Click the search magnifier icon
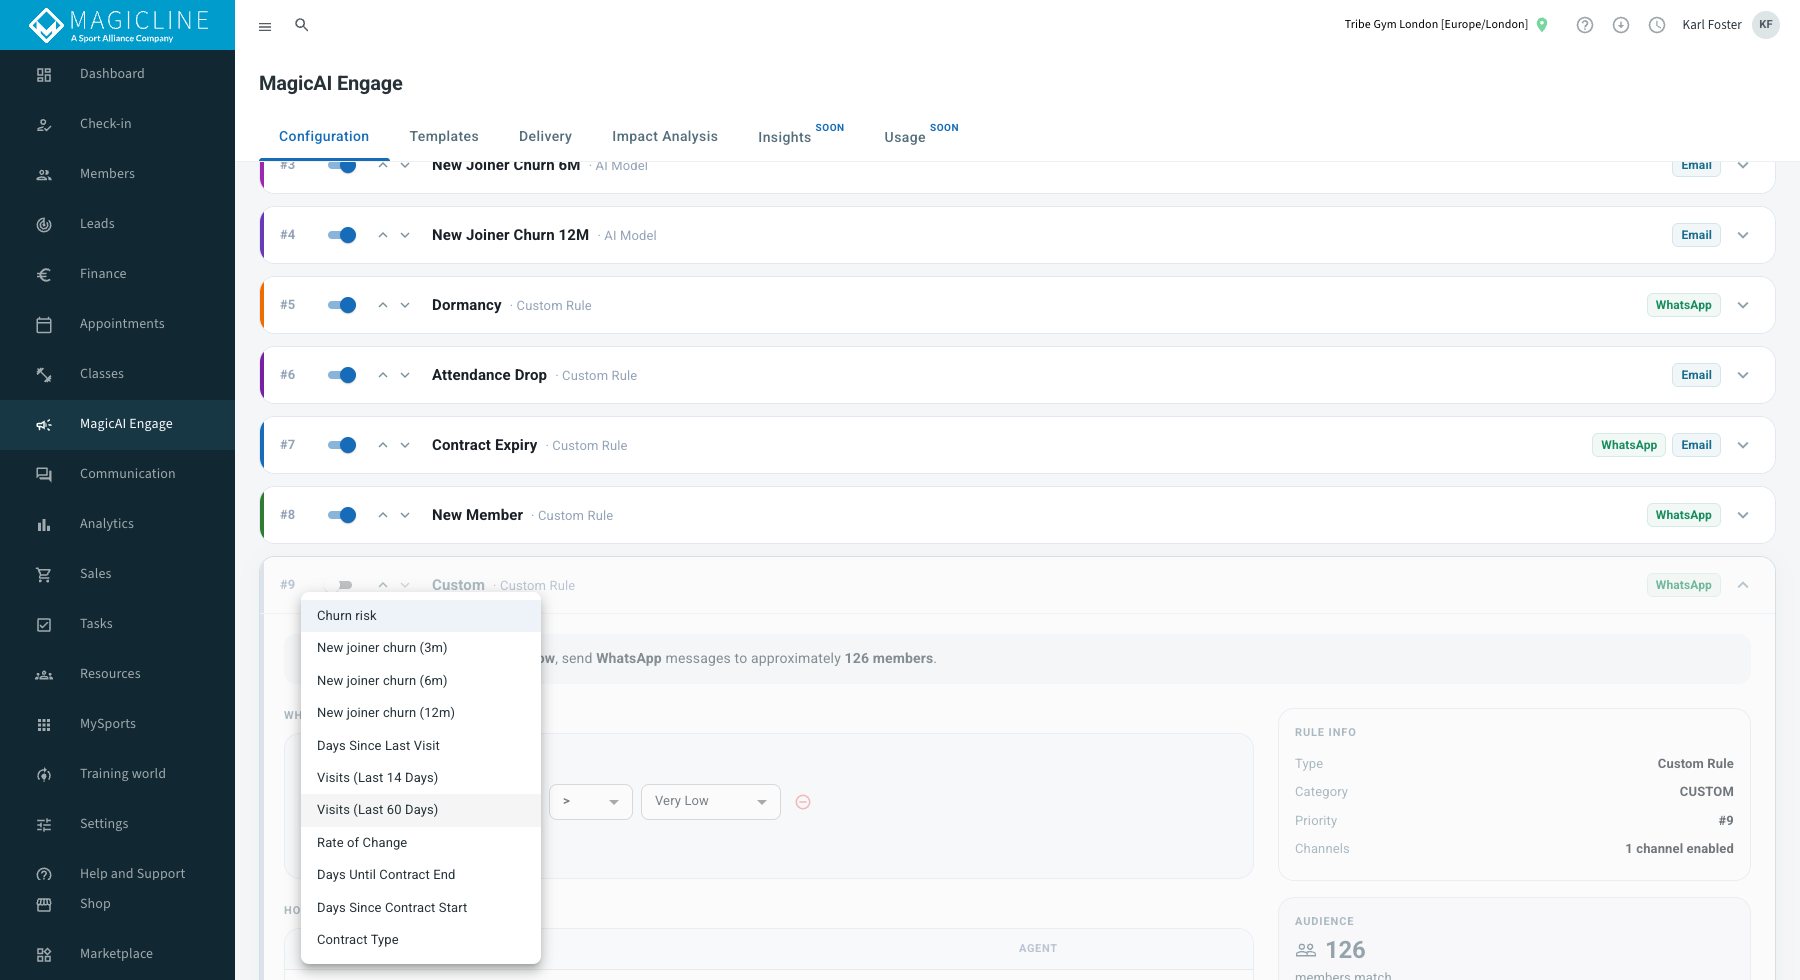The height and width of the screenshot is (980, 1800). pyautogui.click(x=301, y=25)
